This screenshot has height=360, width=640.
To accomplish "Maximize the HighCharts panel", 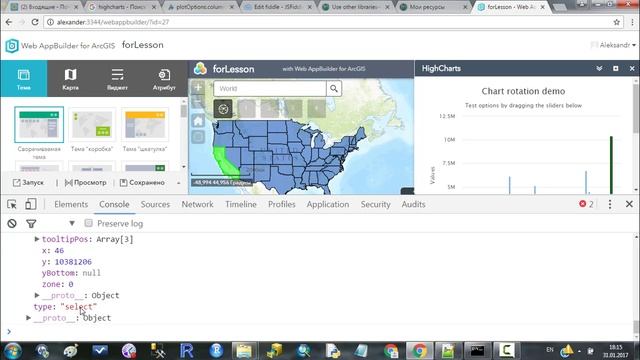I will 616,69.
